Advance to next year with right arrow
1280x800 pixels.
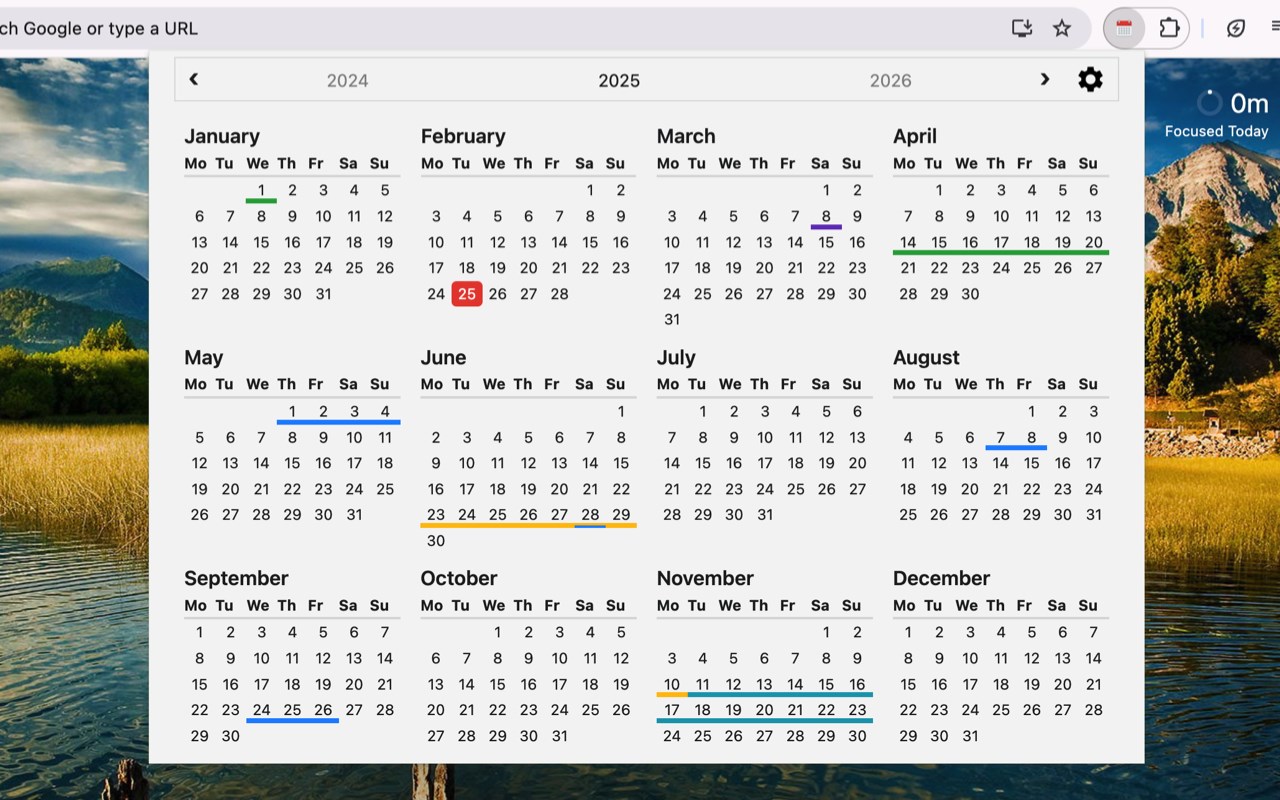[x=1045, y=79]
